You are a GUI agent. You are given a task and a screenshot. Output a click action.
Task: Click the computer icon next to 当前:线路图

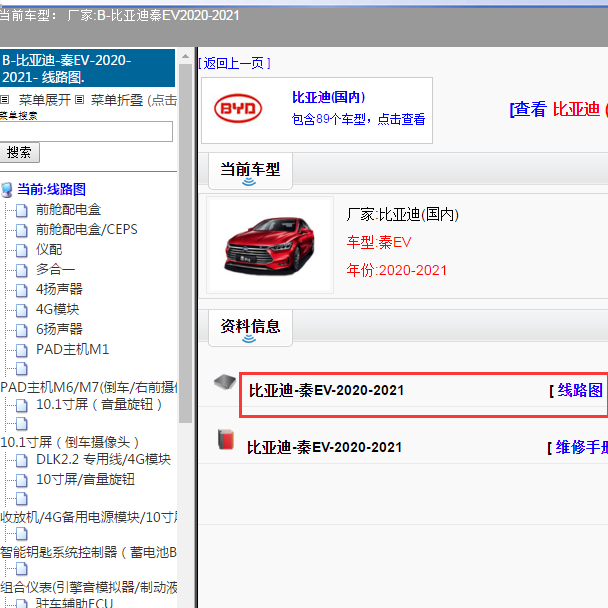(x=7, y=190)
